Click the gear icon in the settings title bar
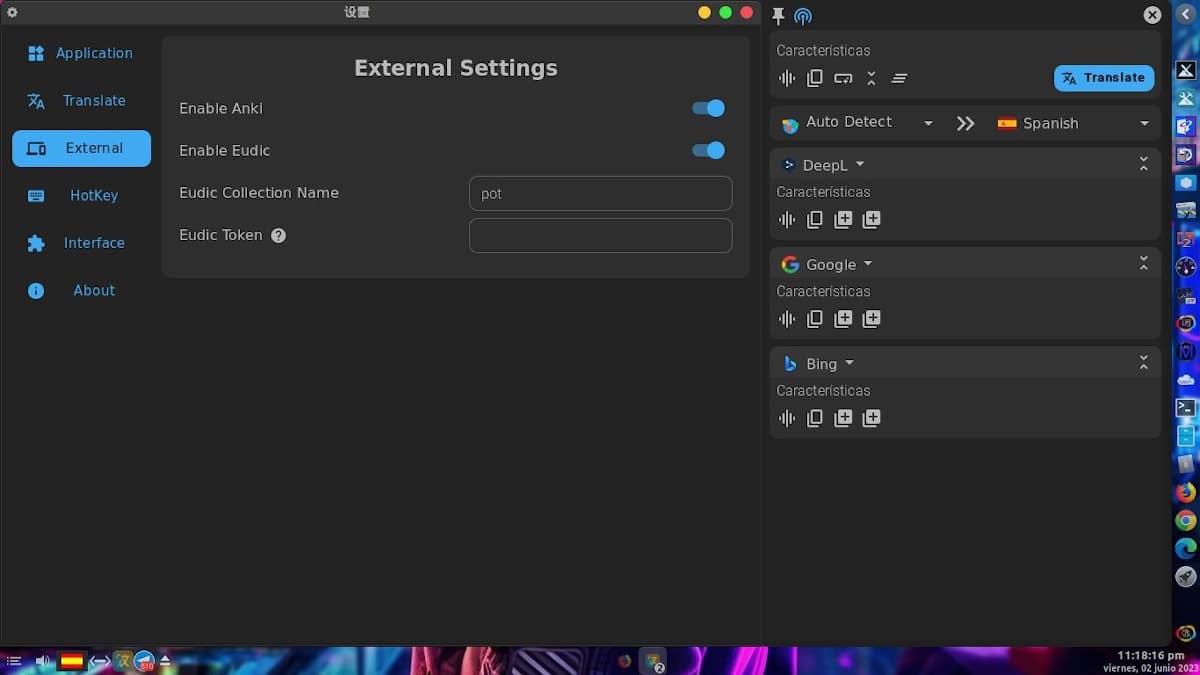Viewport: 1200px width, 675px height. point(12,12)
